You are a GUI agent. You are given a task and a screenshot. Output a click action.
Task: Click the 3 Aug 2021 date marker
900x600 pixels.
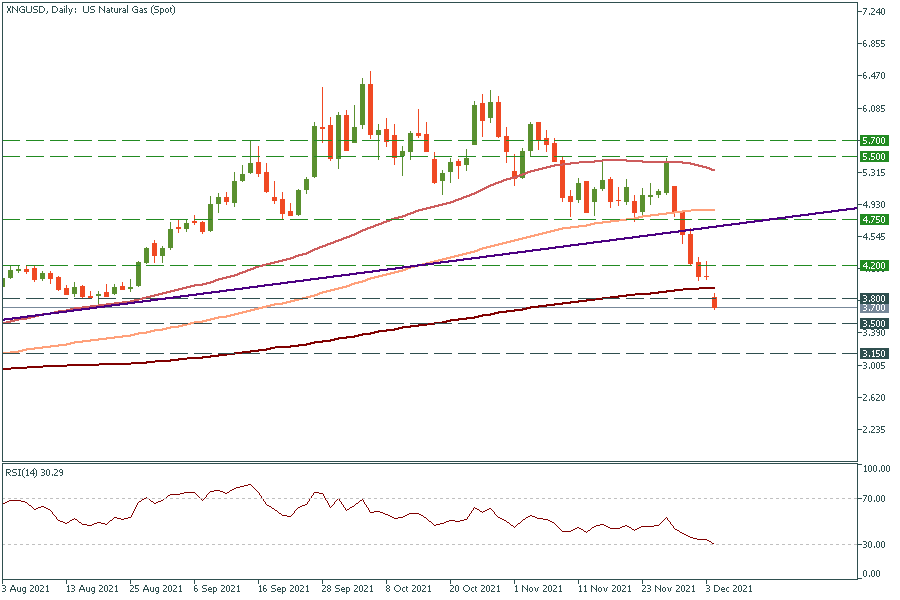(x=26, y=590)
